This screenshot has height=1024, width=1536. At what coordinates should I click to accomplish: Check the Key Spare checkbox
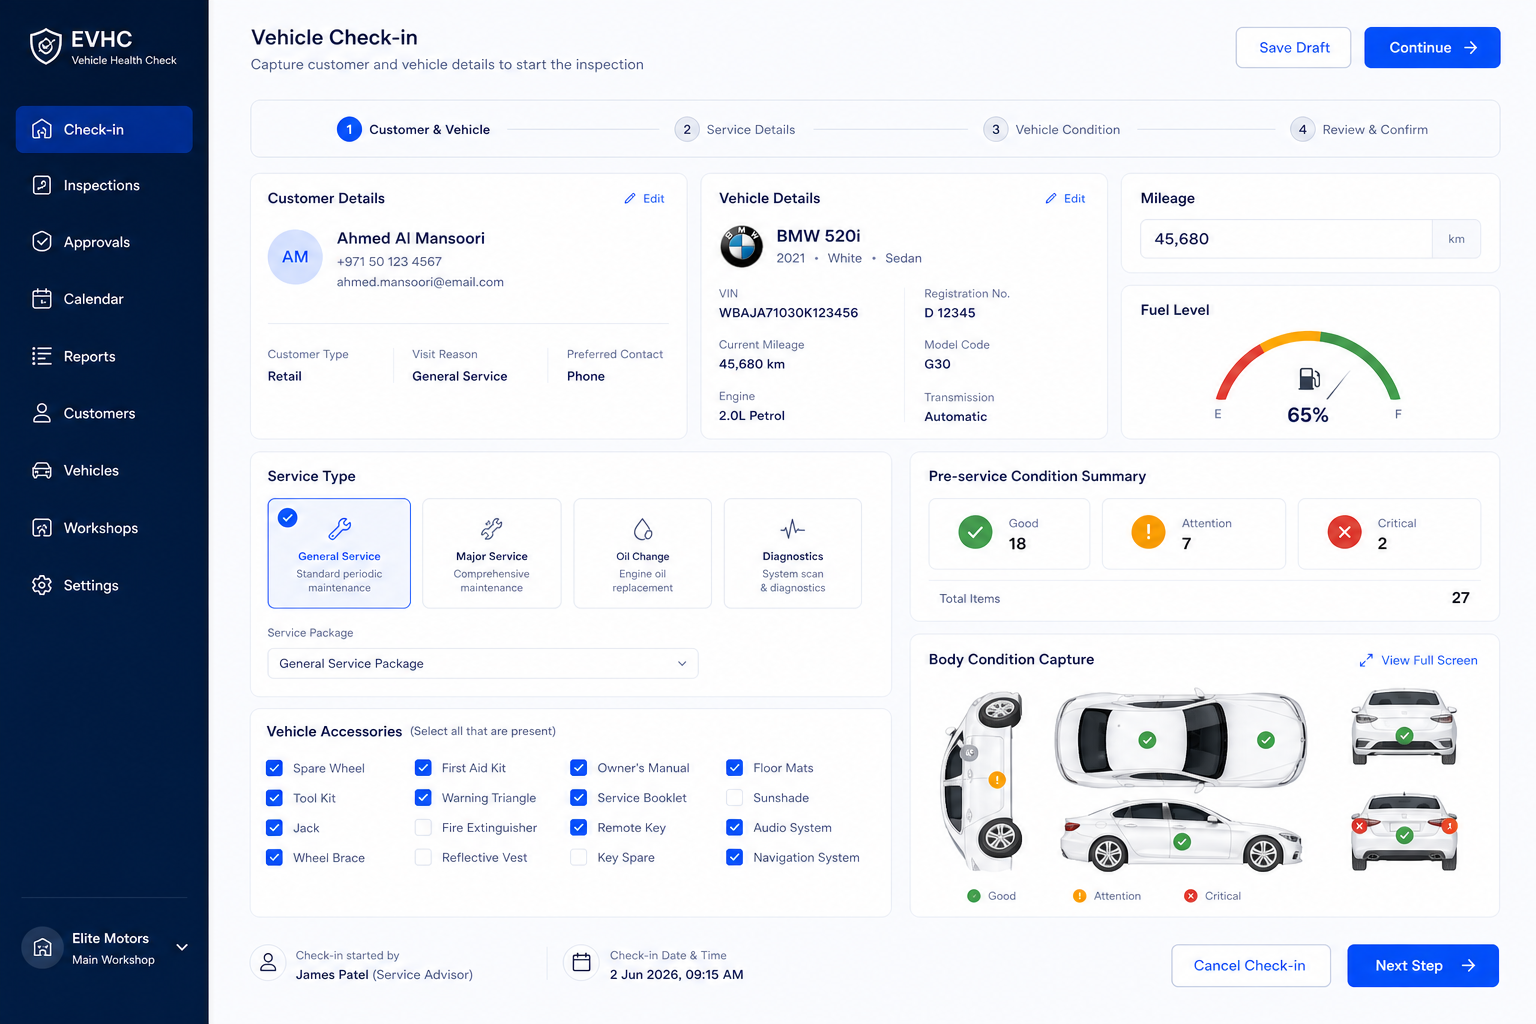pos(578,858)
